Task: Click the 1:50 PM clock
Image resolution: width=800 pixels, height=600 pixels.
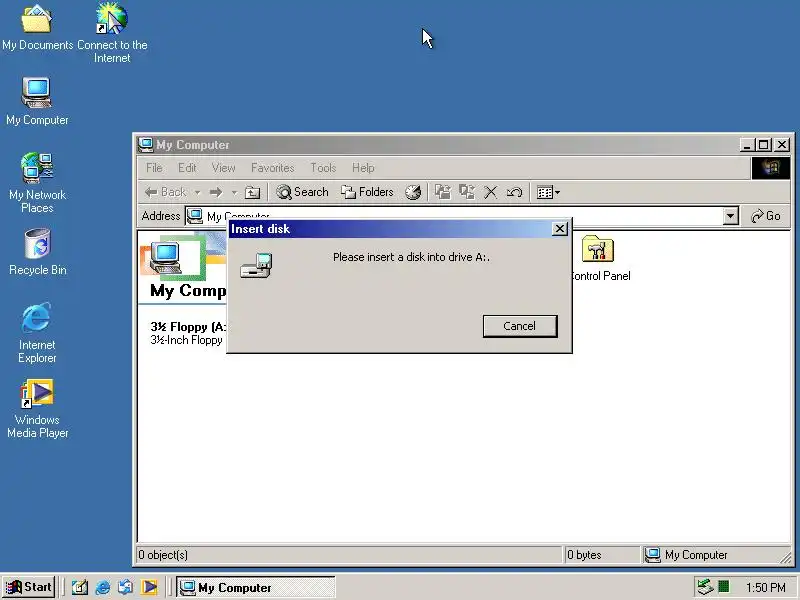Action: [765, 588]
